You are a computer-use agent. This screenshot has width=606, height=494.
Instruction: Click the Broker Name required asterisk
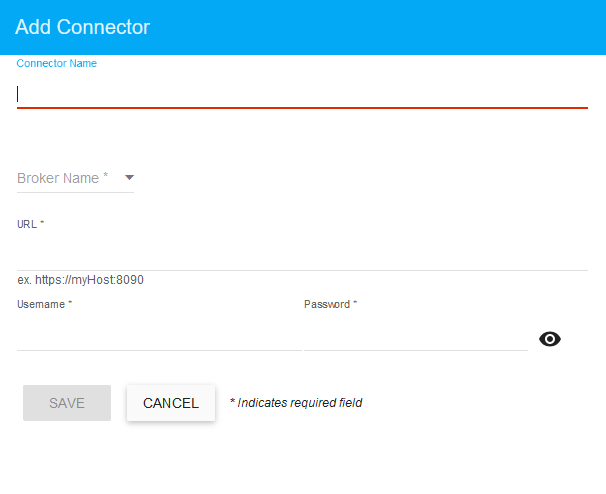106,177
